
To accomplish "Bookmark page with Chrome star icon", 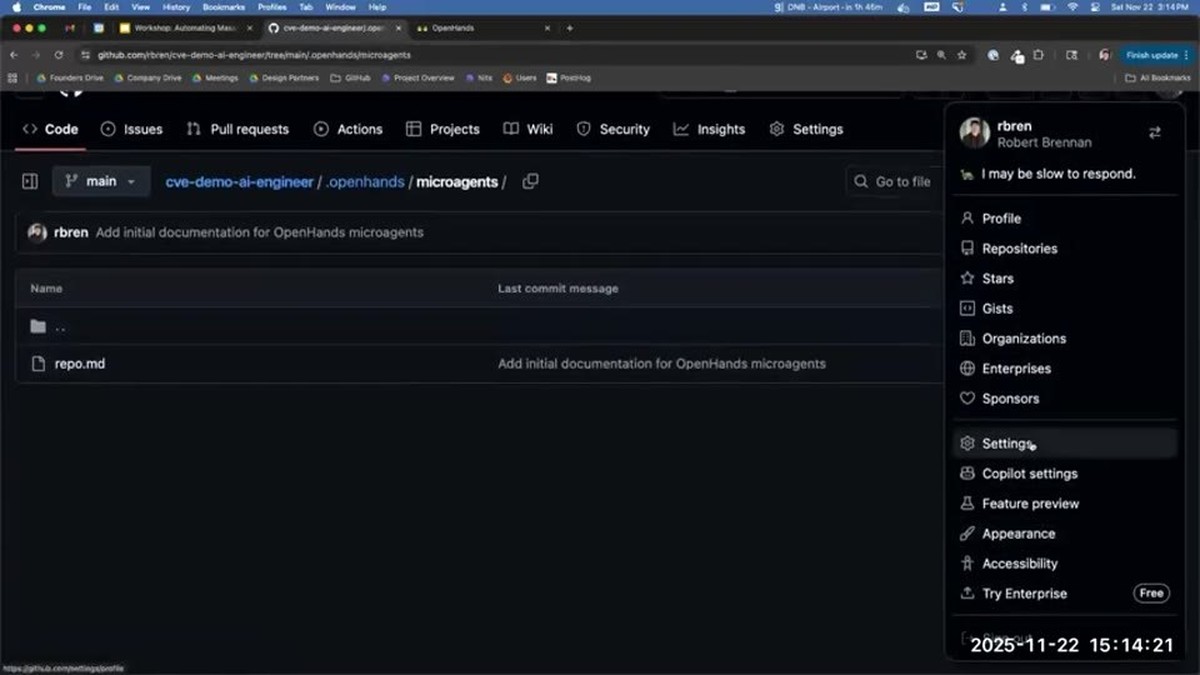I will (962, 55).
